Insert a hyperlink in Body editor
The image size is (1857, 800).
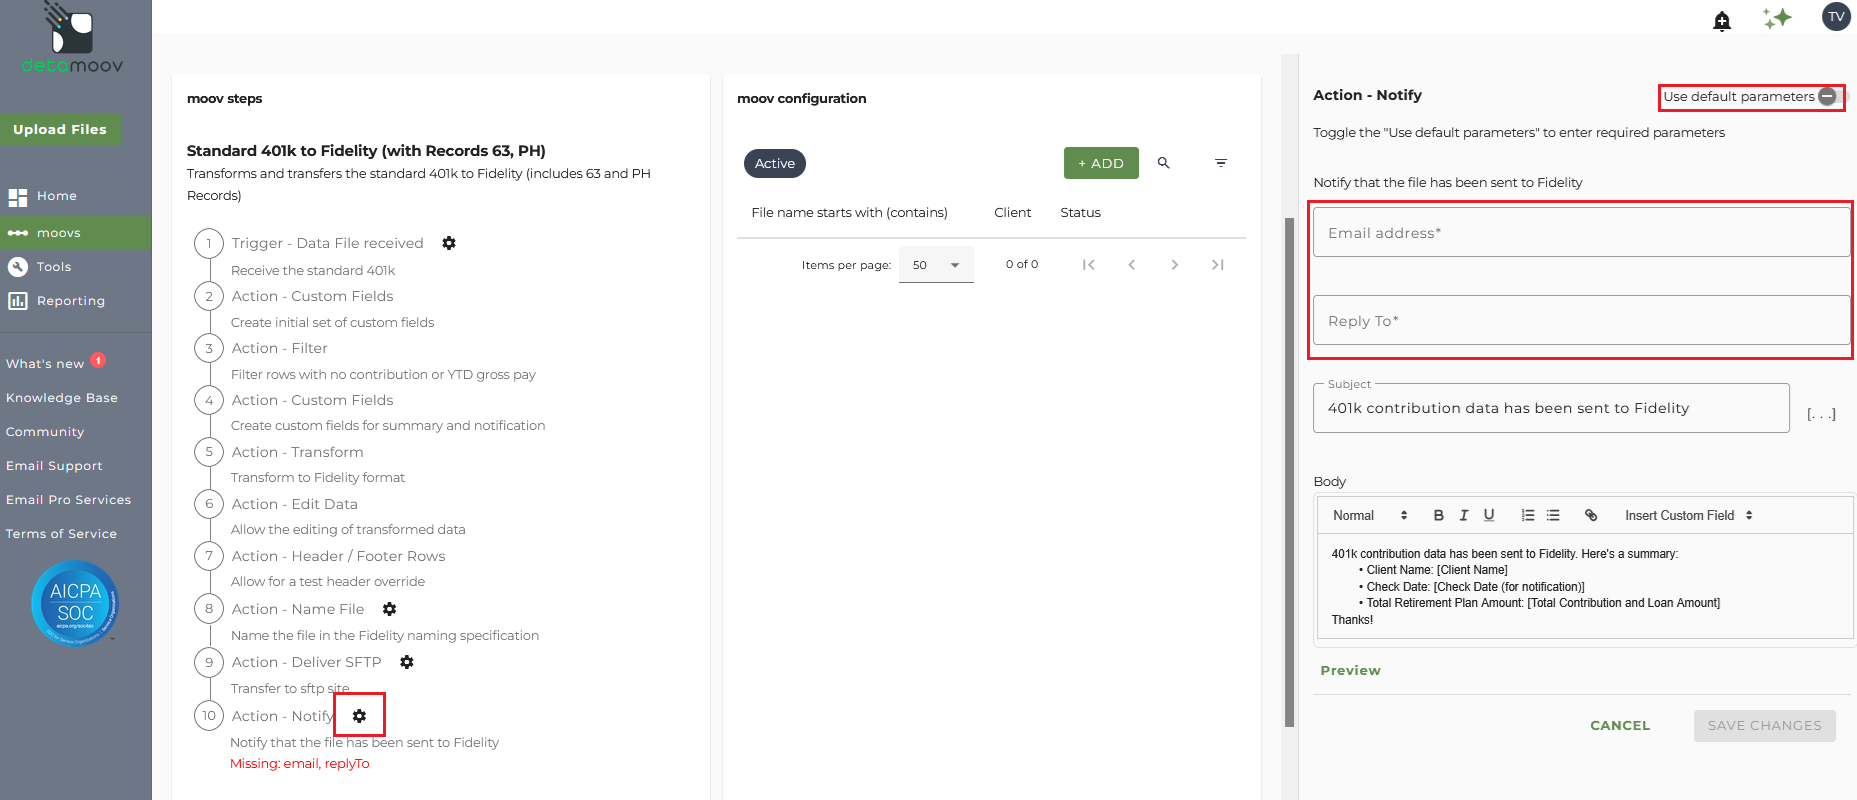[1591, 516]
